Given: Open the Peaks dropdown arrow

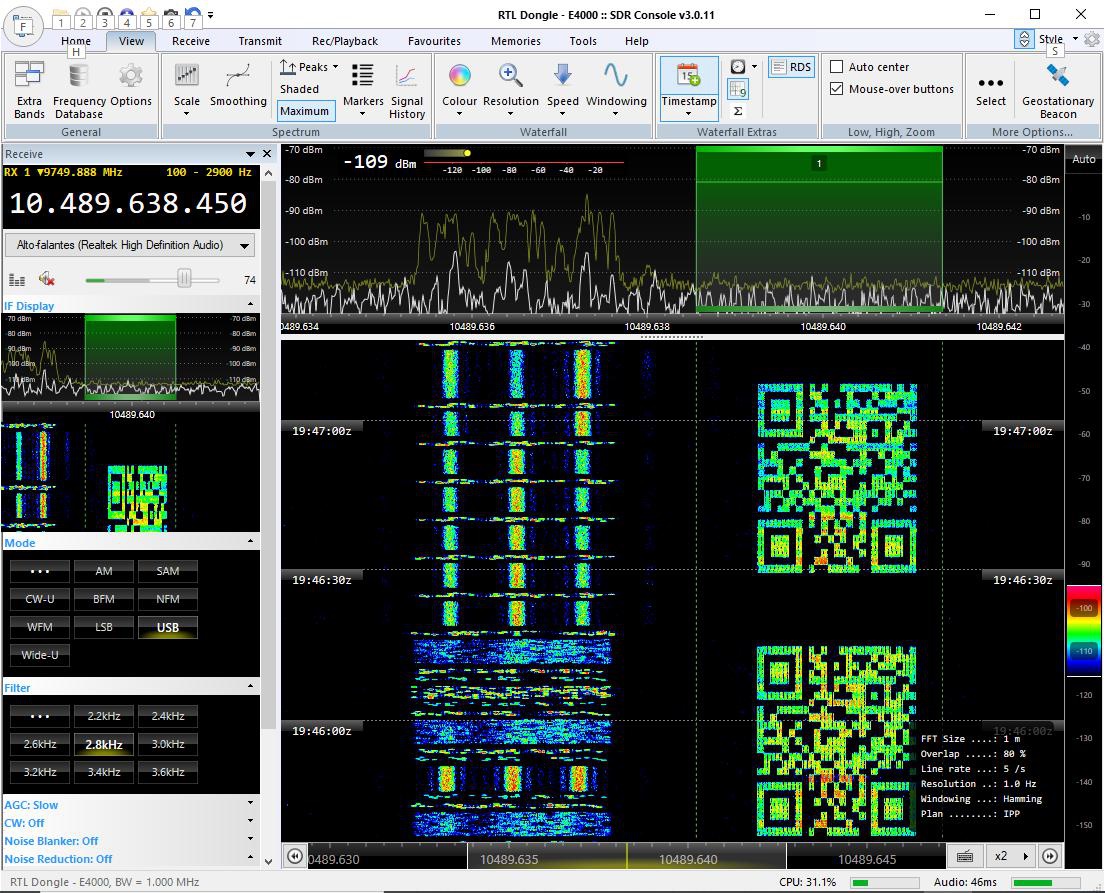Looking at the screenshot, I should 335,66.
